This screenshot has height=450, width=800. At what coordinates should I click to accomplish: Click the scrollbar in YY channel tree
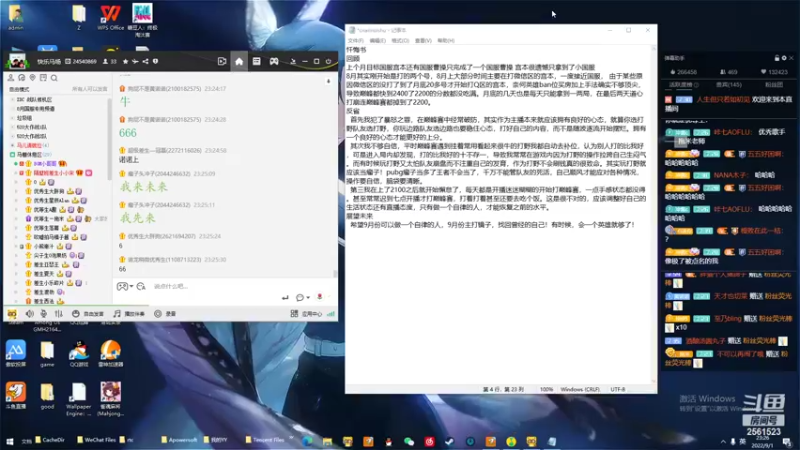click(109, 138)
